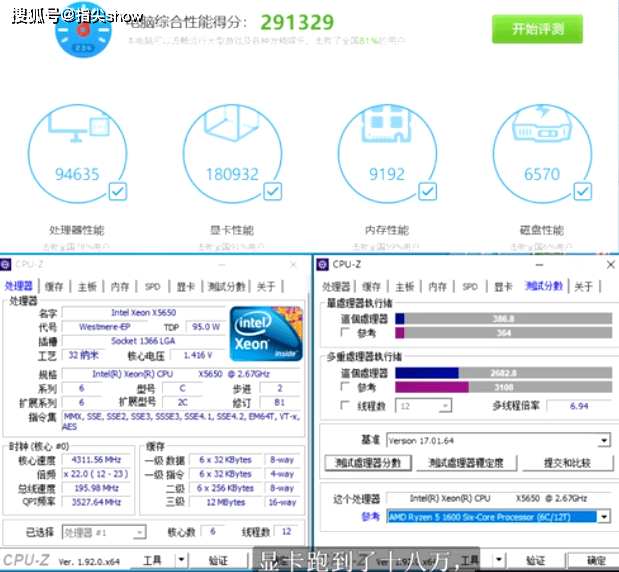Select 测试分数 tab in left CPU-Z window
The height and width of the screenshot is (572, 619).
click(226, 287)
